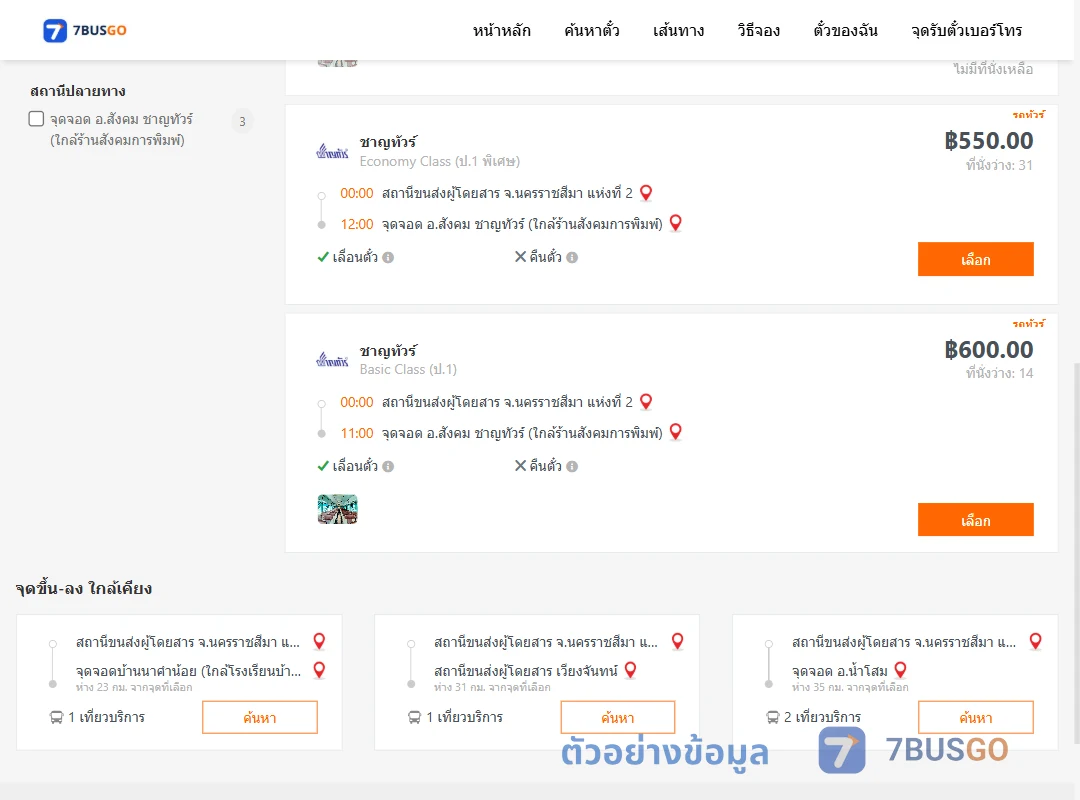
Task: Click ชาญทัวร์ operator logo on Basic trip
Action: 333,359
